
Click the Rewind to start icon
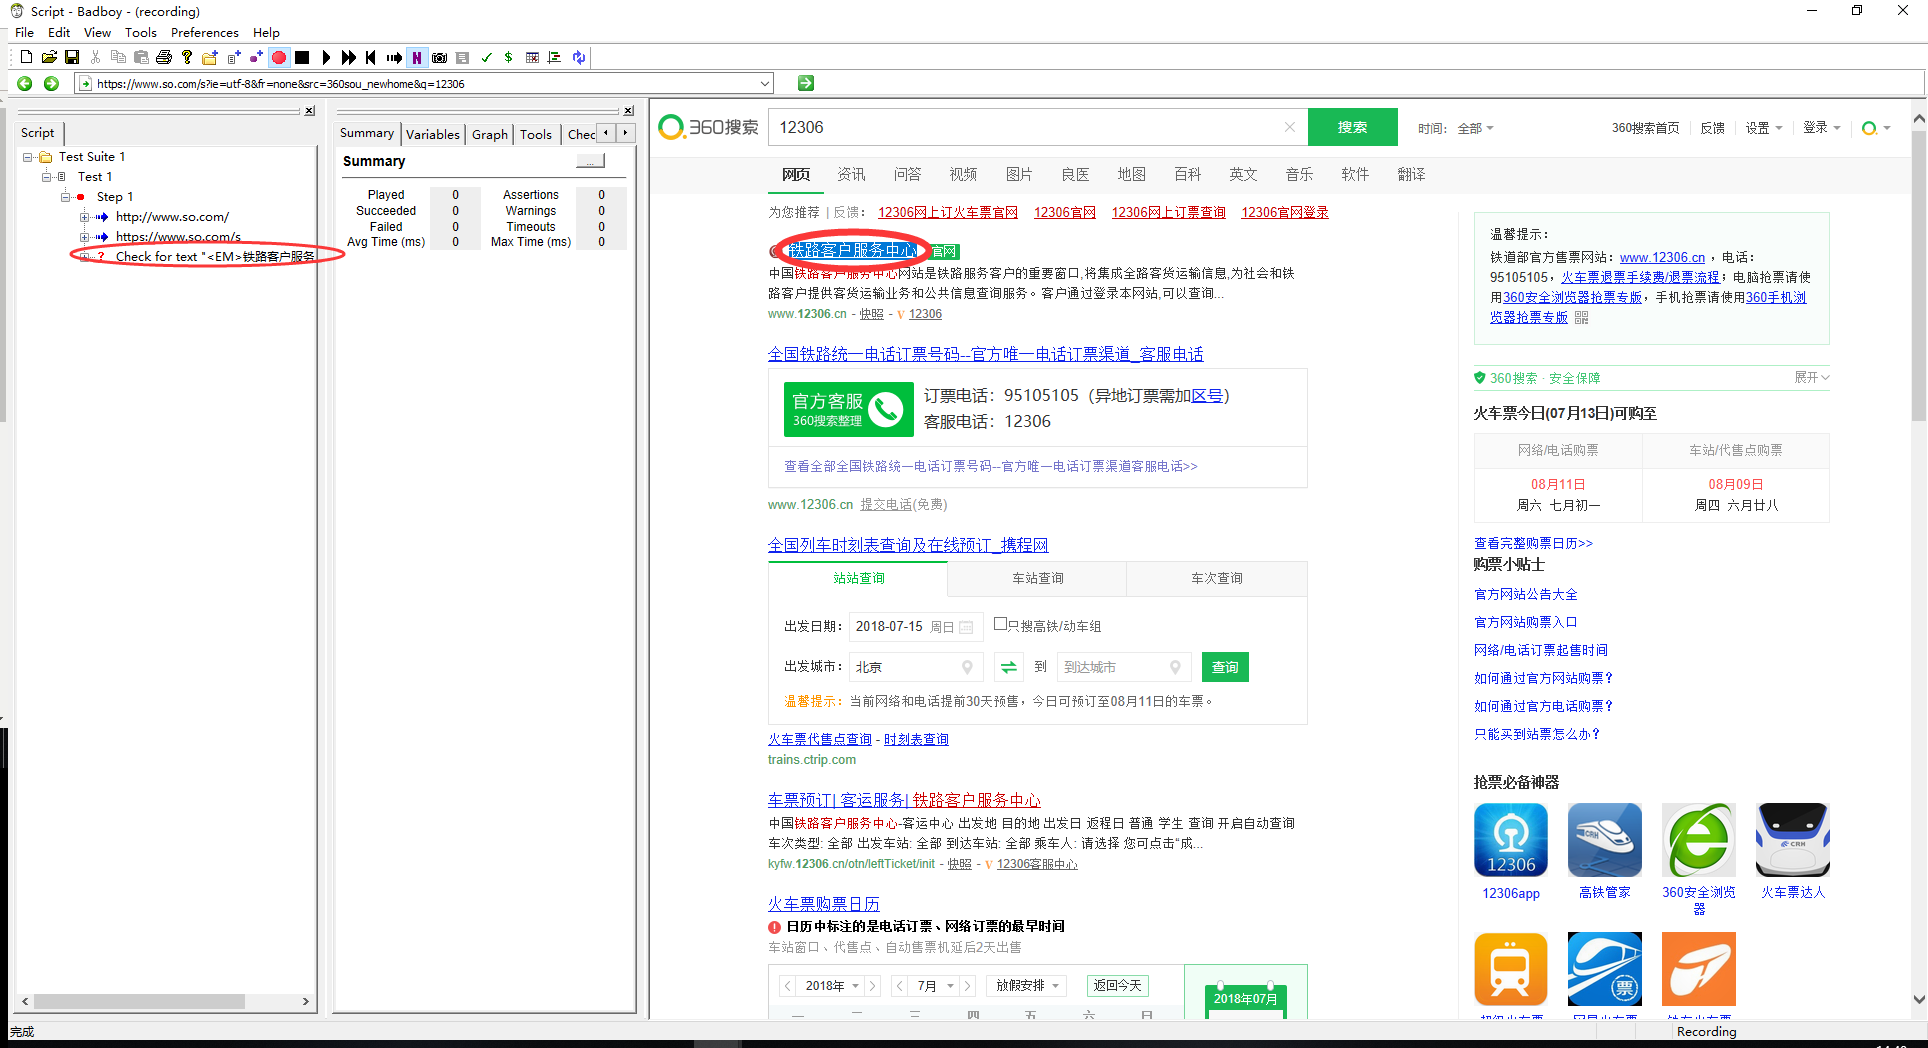click(371, 57)
